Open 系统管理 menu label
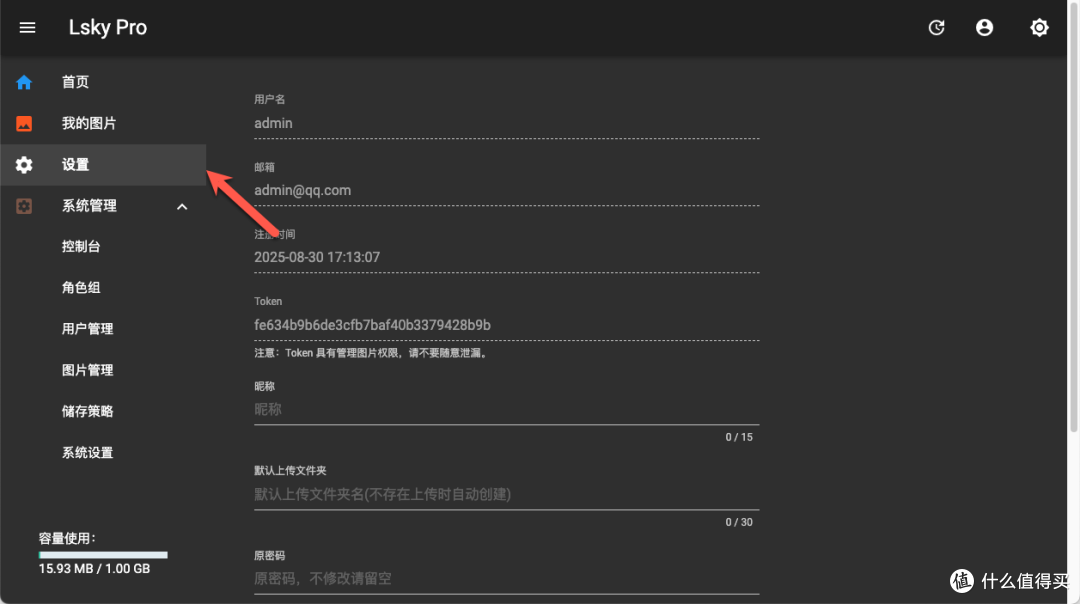Screen dimensions: 1080x604 tap(89, 206)
